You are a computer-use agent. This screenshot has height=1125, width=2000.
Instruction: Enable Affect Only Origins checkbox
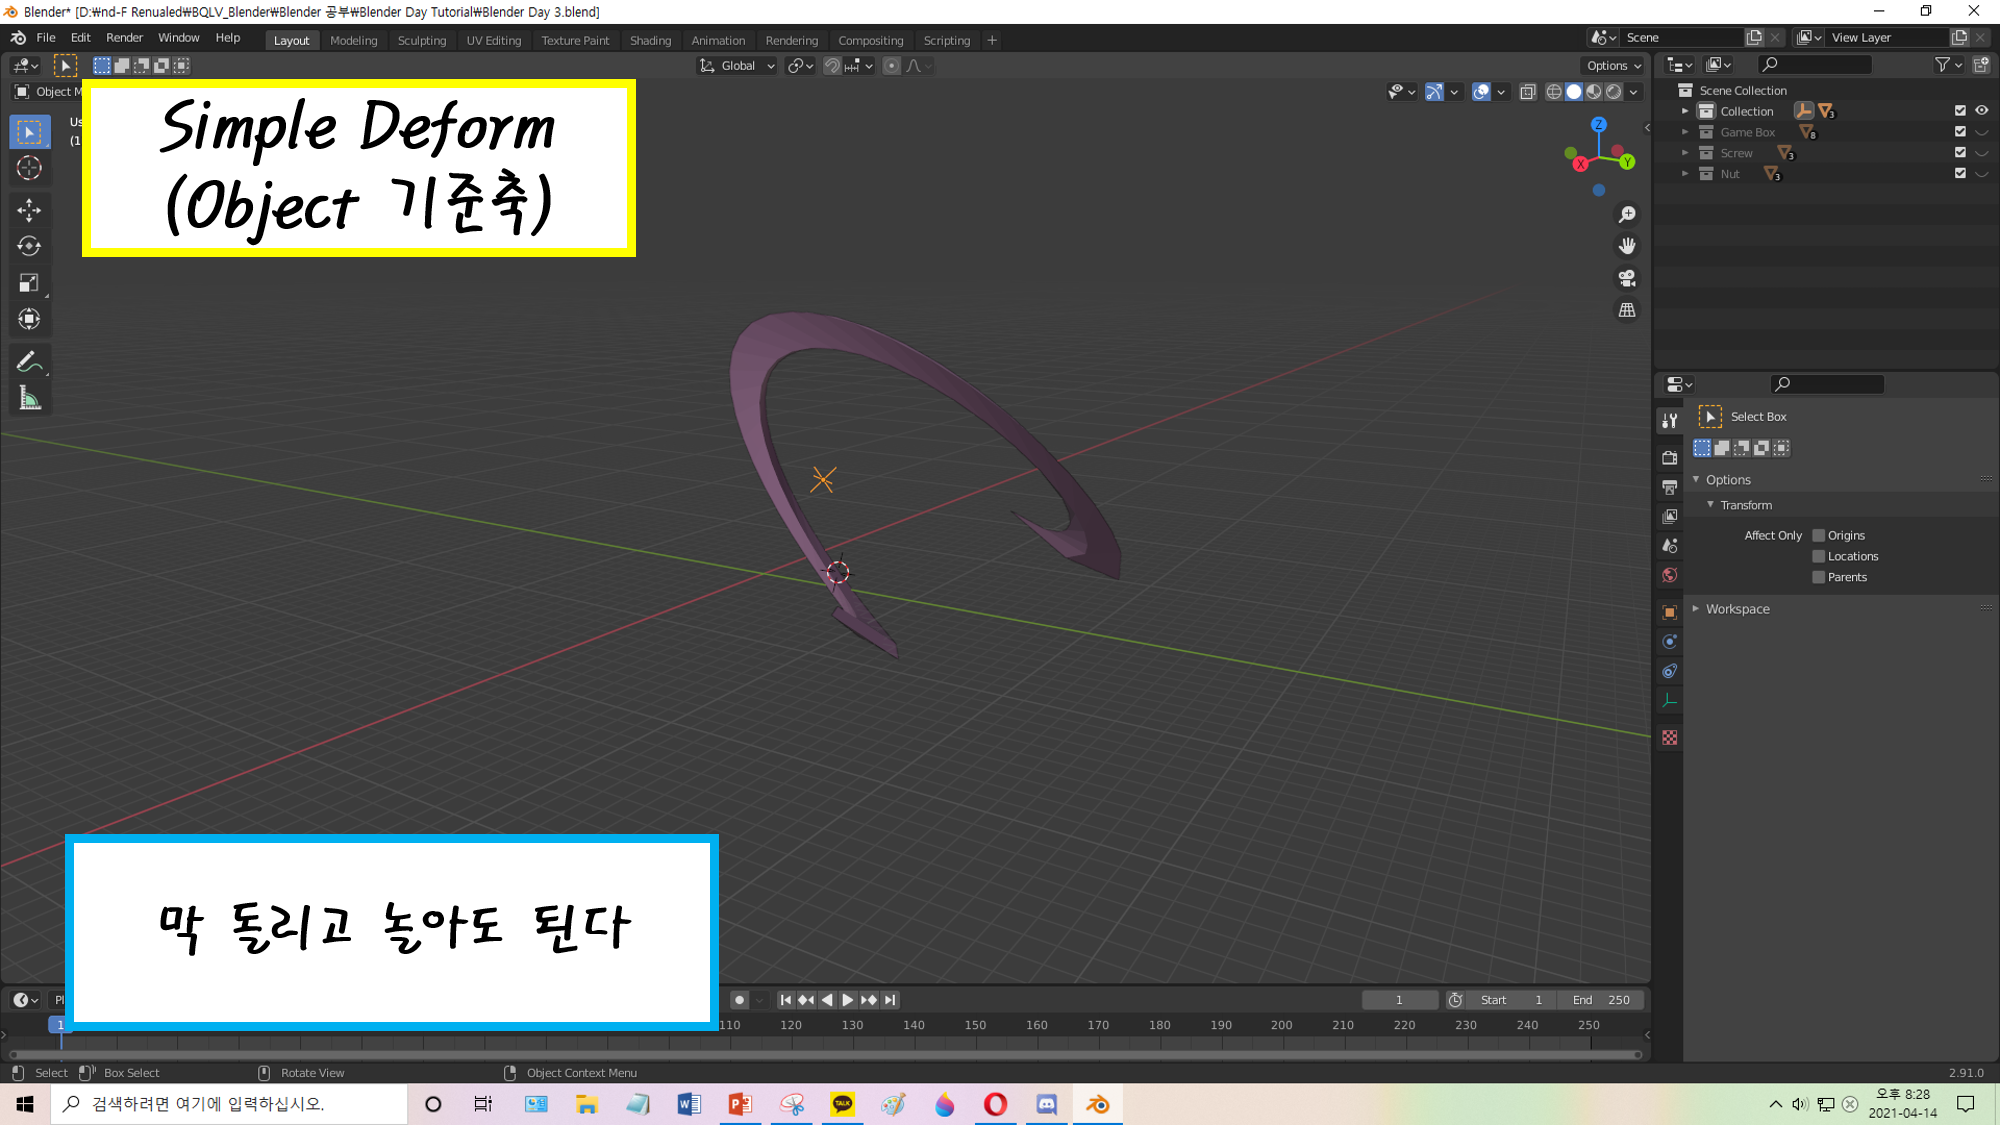coord(1819,536)
